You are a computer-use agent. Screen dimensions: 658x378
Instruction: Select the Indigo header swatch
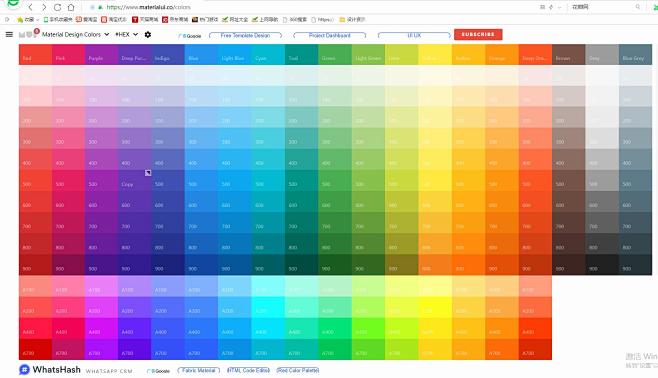(168, 55)
